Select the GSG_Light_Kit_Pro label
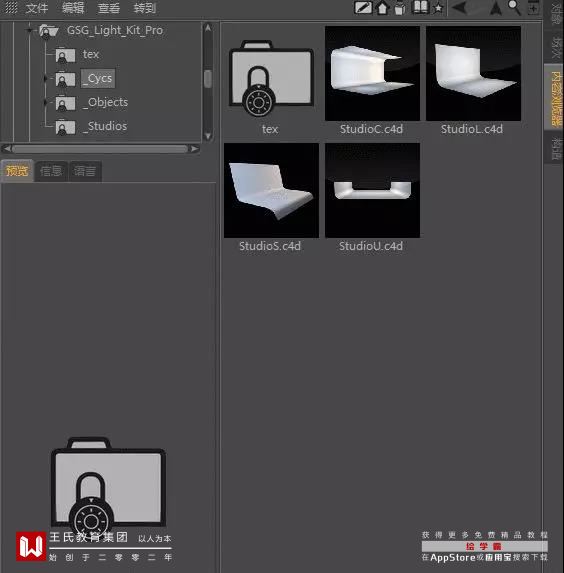This screenshot has height=573, width=564. [x=115, y=30]
